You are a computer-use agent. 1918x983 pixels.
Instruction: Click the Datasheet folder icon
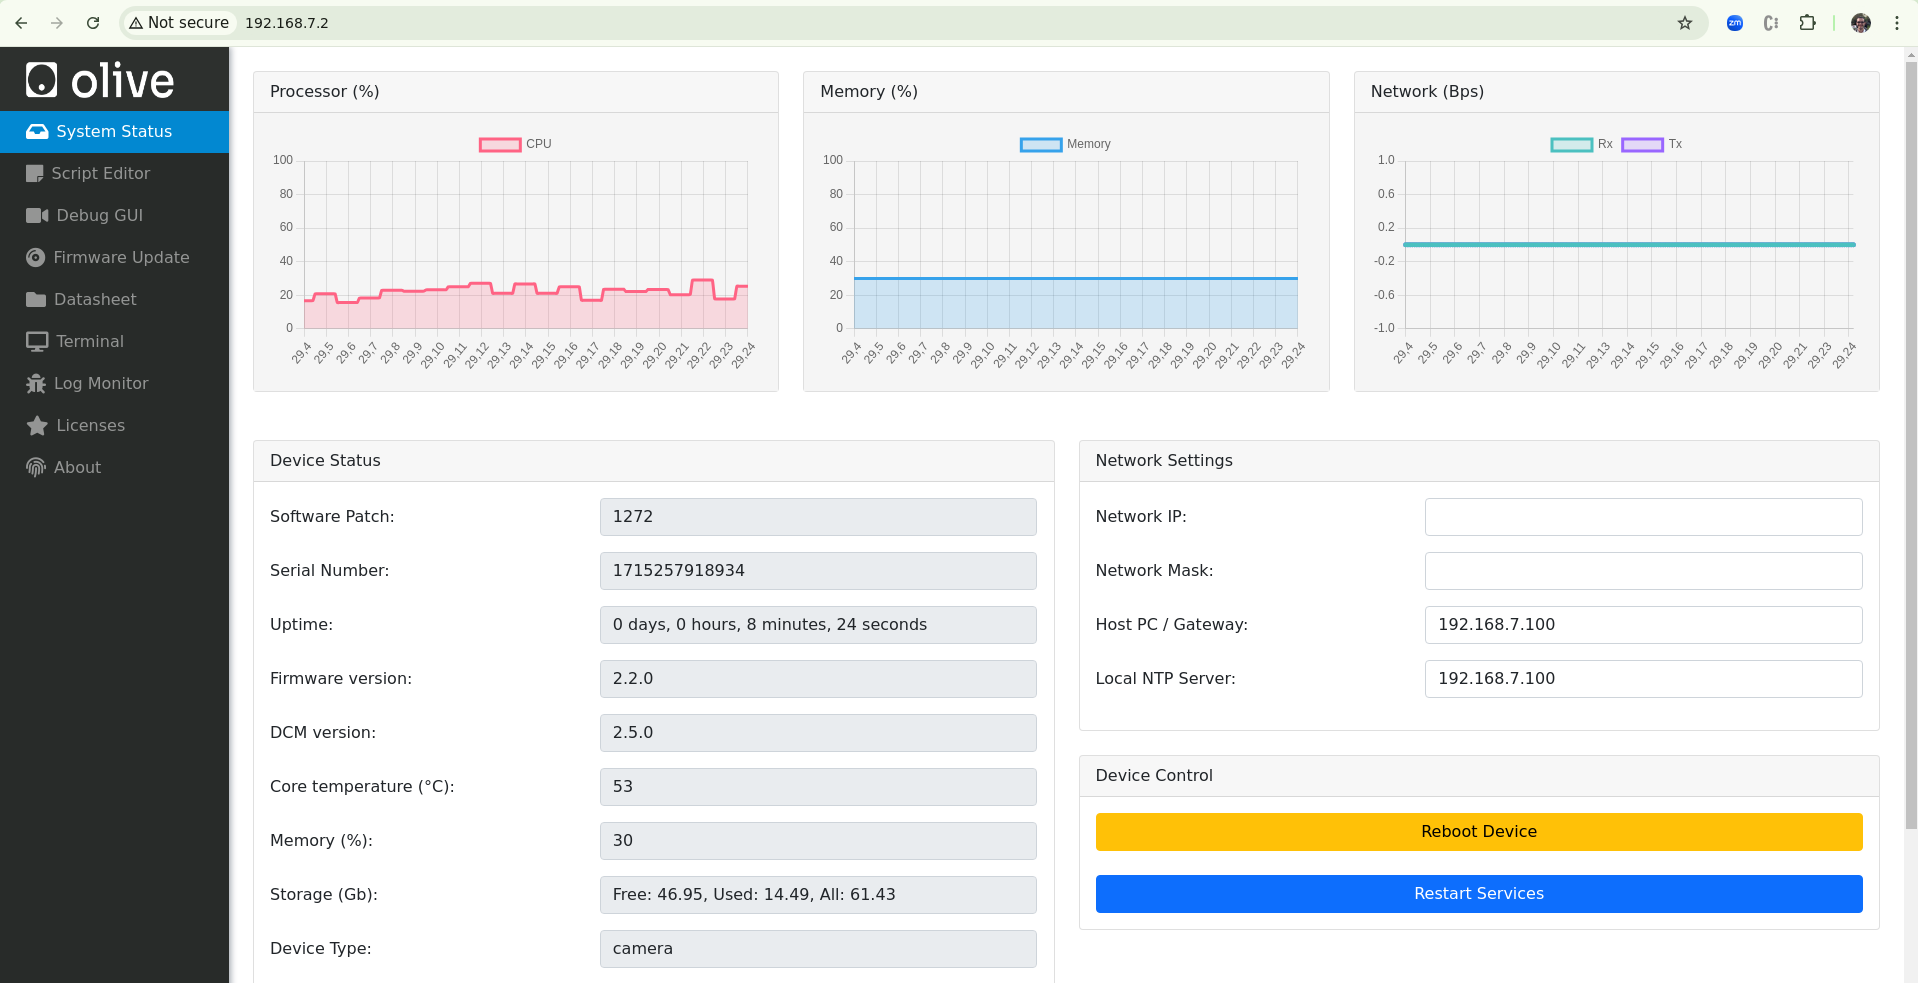pos(36,299)
